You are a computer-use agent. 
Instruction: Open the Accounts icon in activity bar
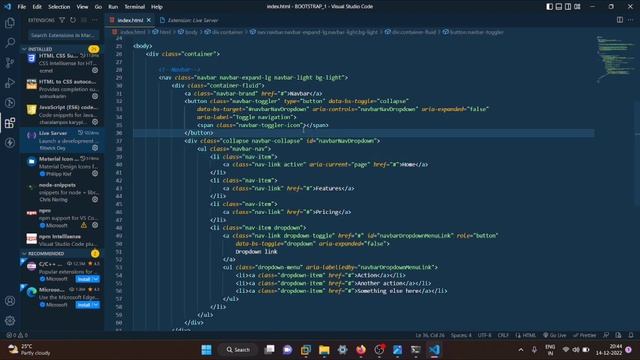(10, 301)
